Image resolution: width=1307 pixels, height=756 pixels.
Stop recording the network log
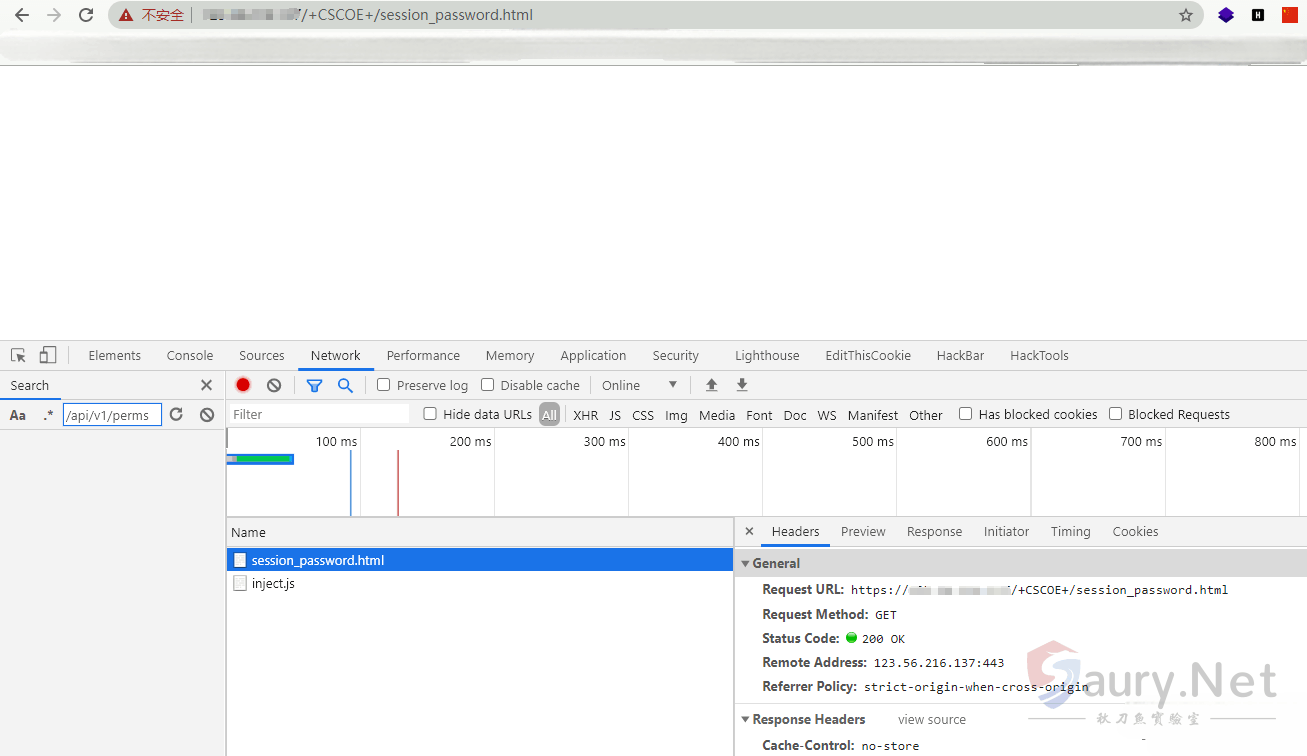tap(241, 385)
